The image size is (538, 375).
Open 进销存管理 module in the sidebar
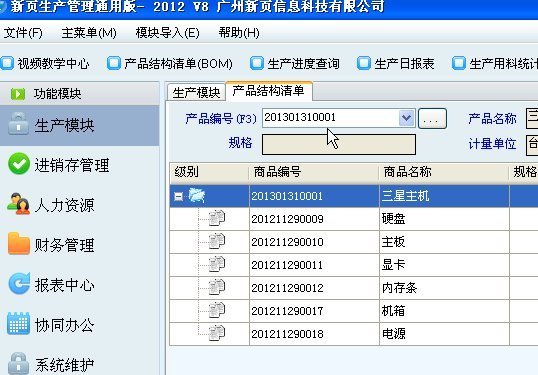[72, 165]
